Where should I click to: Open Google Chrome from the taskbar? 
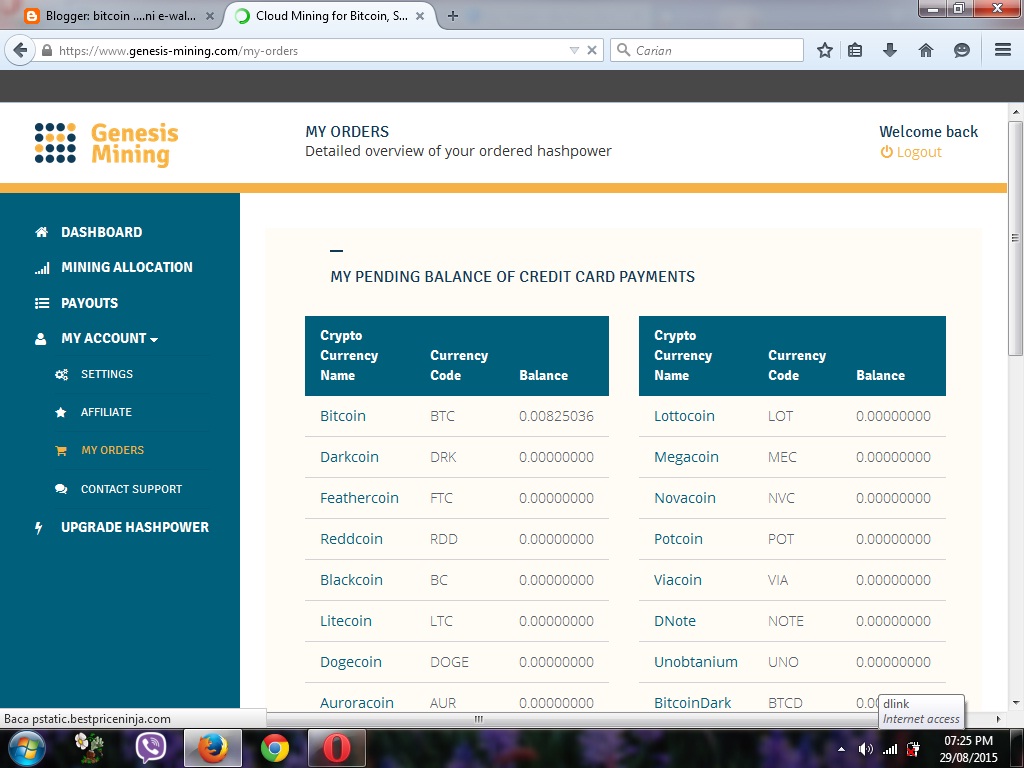click(275, 748)
